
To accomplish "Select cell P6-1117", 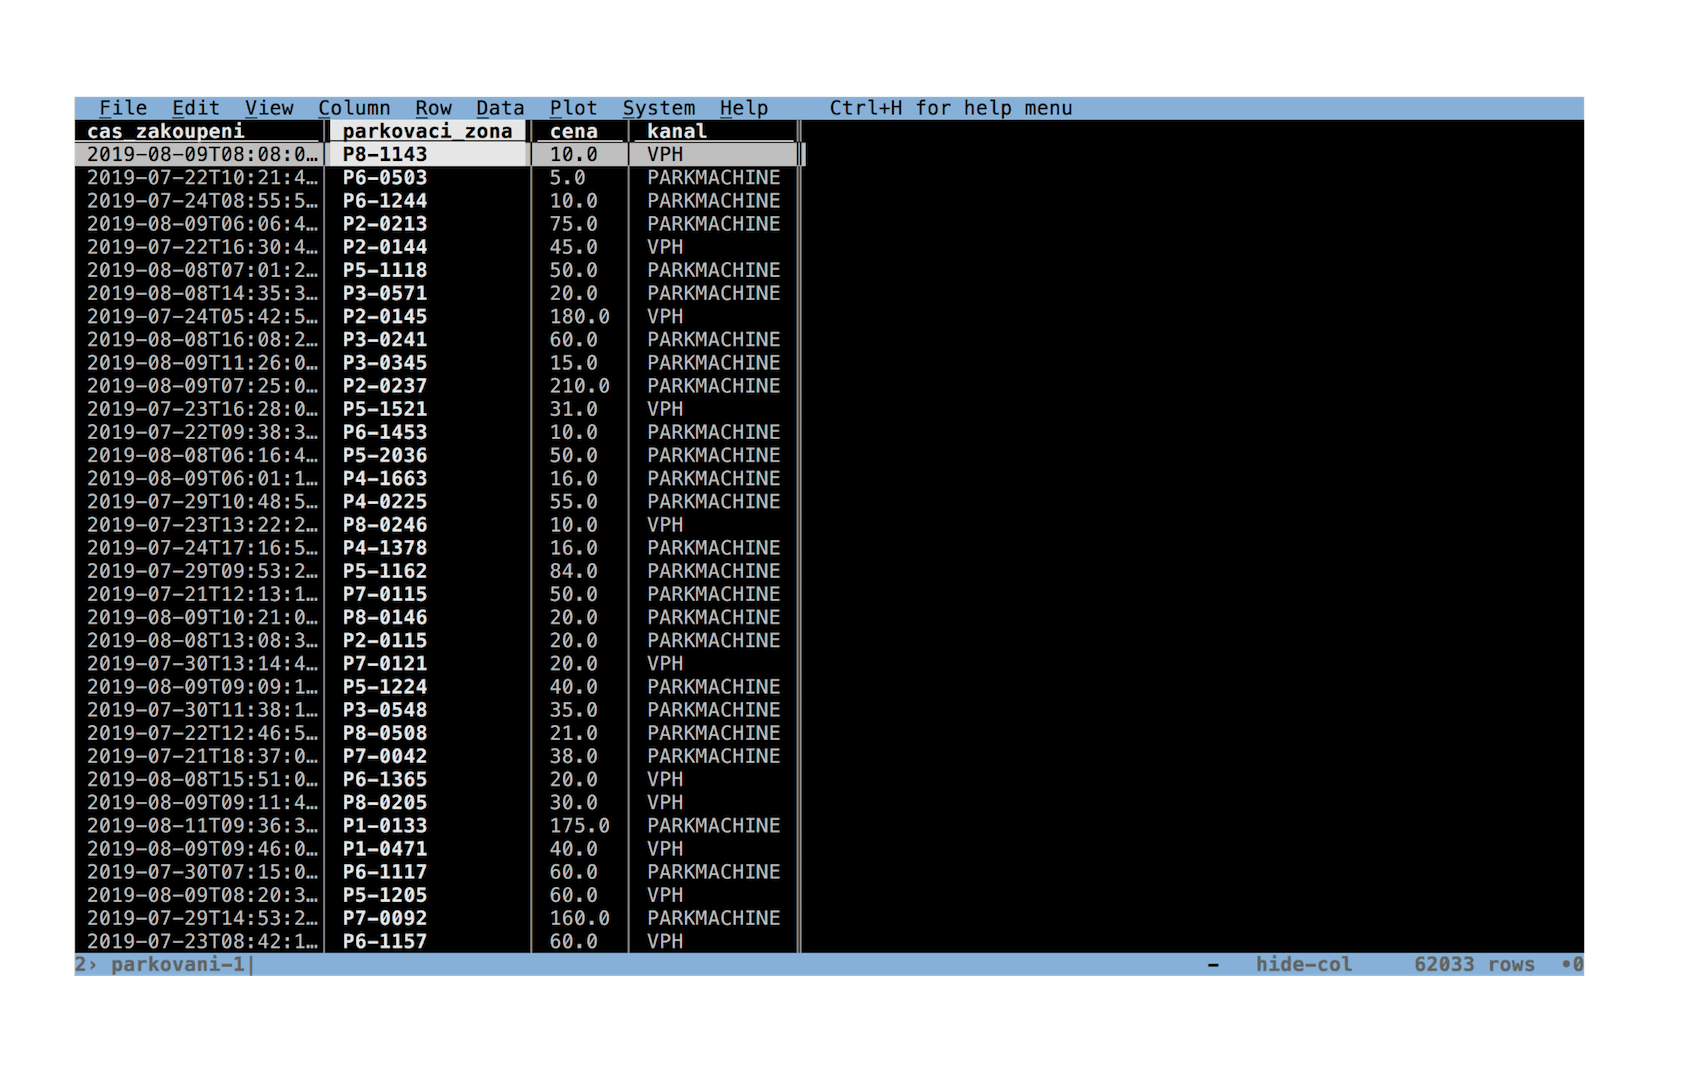I will 385,872.
